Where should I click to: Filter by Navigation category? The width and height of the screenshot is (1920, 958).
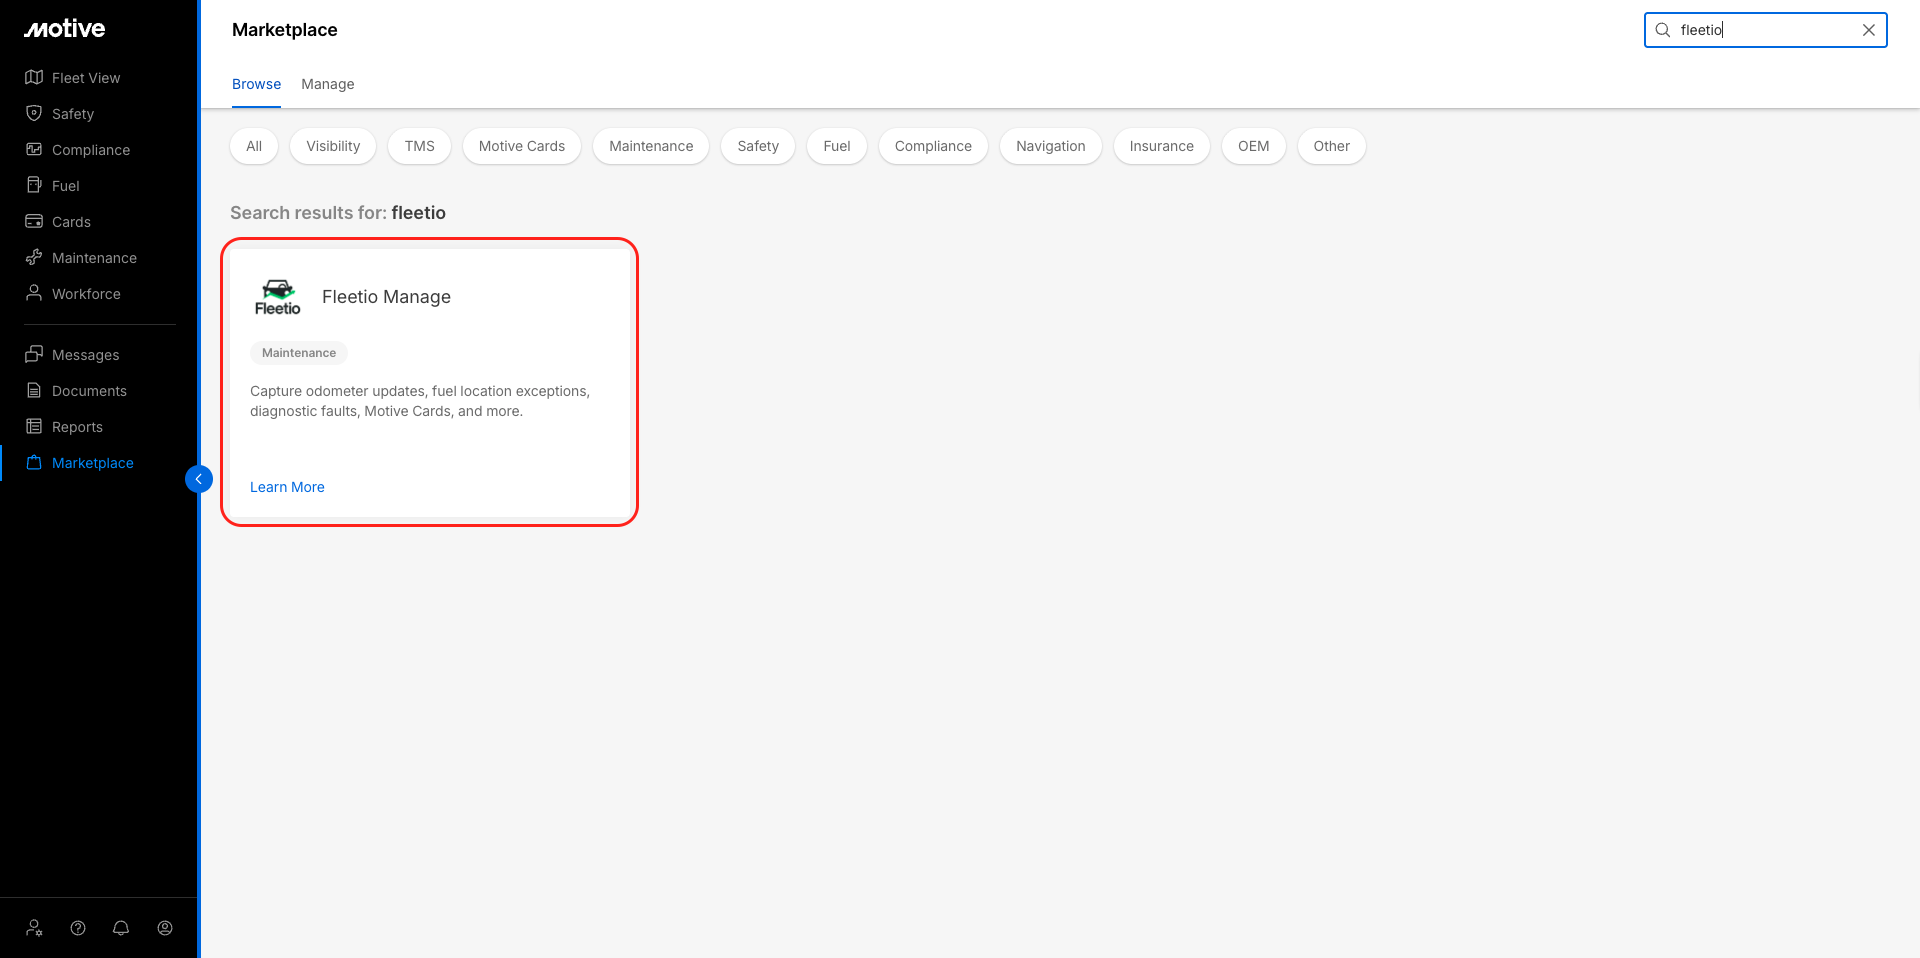click(1051, 146)
